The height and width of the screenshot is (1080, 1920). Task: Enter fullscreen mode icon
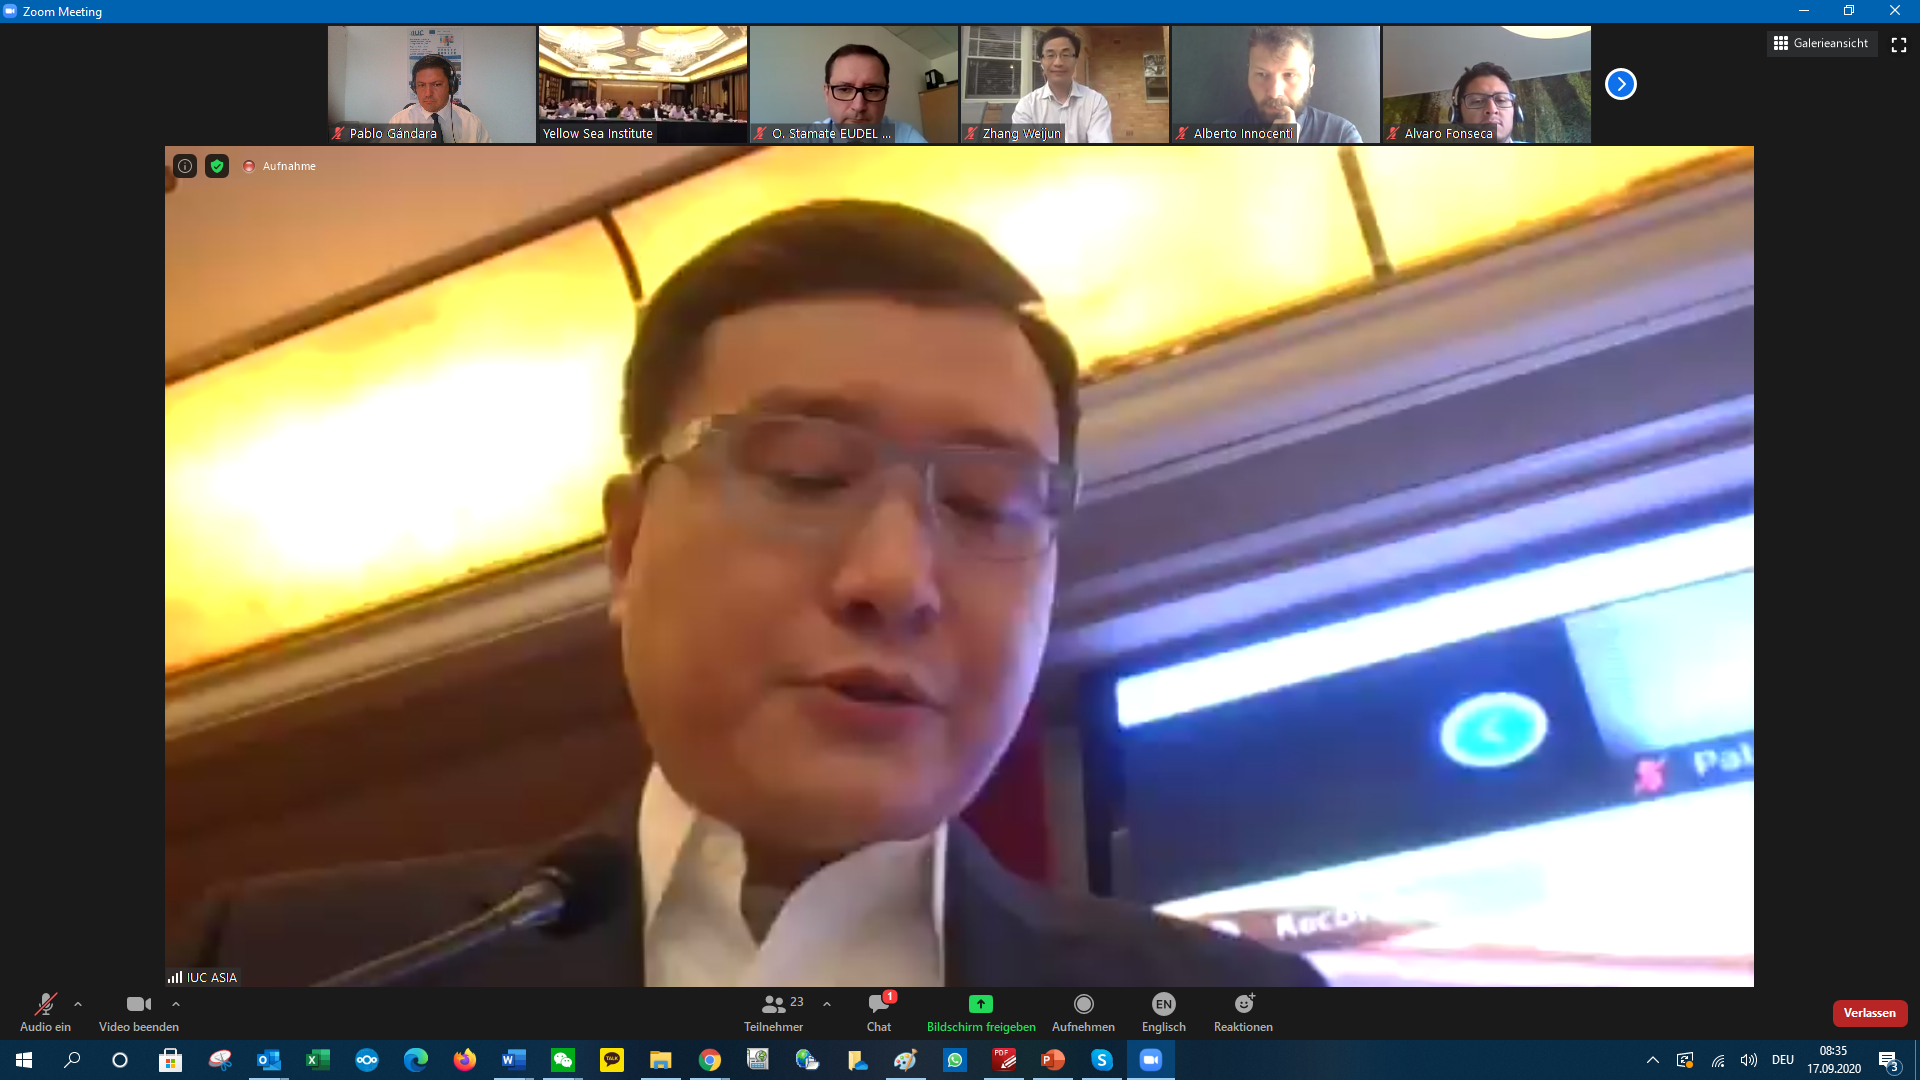tap(1898, 44)
